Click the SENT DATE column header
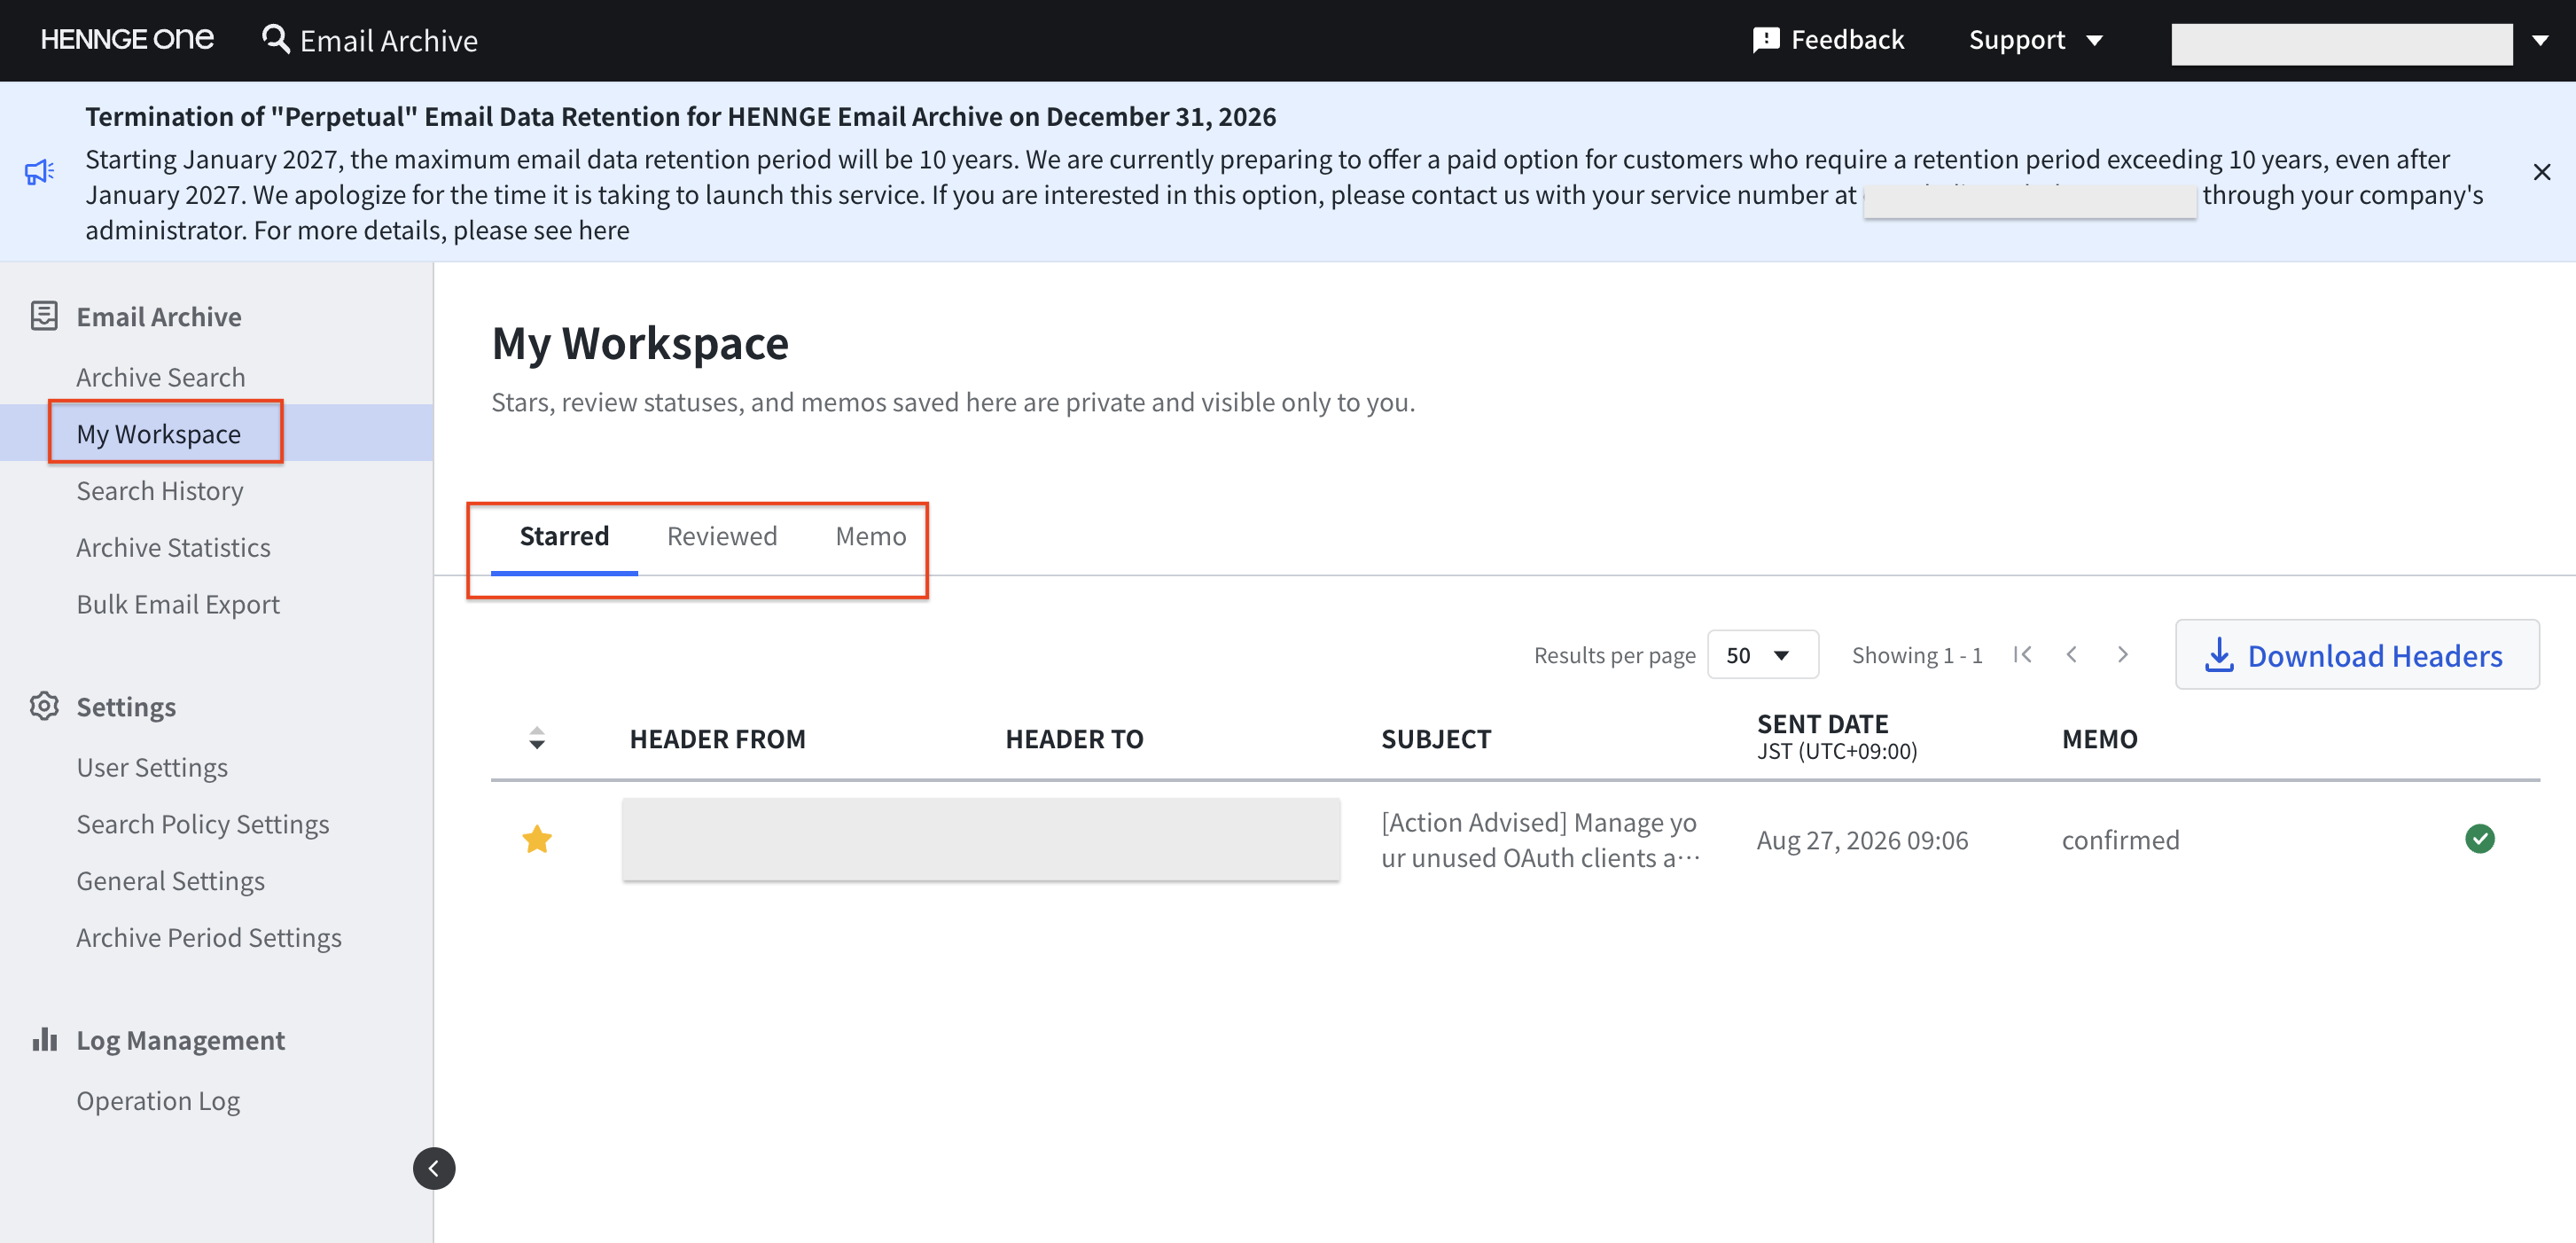The image size is (2576, 1243). (x=1837, y=737)
